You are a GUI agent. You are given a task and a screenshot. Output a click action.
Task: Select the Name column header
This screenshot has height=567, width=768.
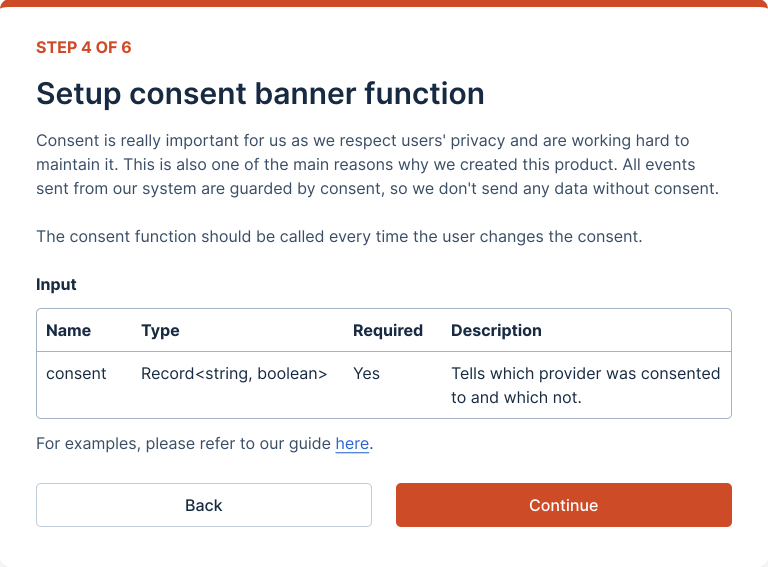pos(68,330)
